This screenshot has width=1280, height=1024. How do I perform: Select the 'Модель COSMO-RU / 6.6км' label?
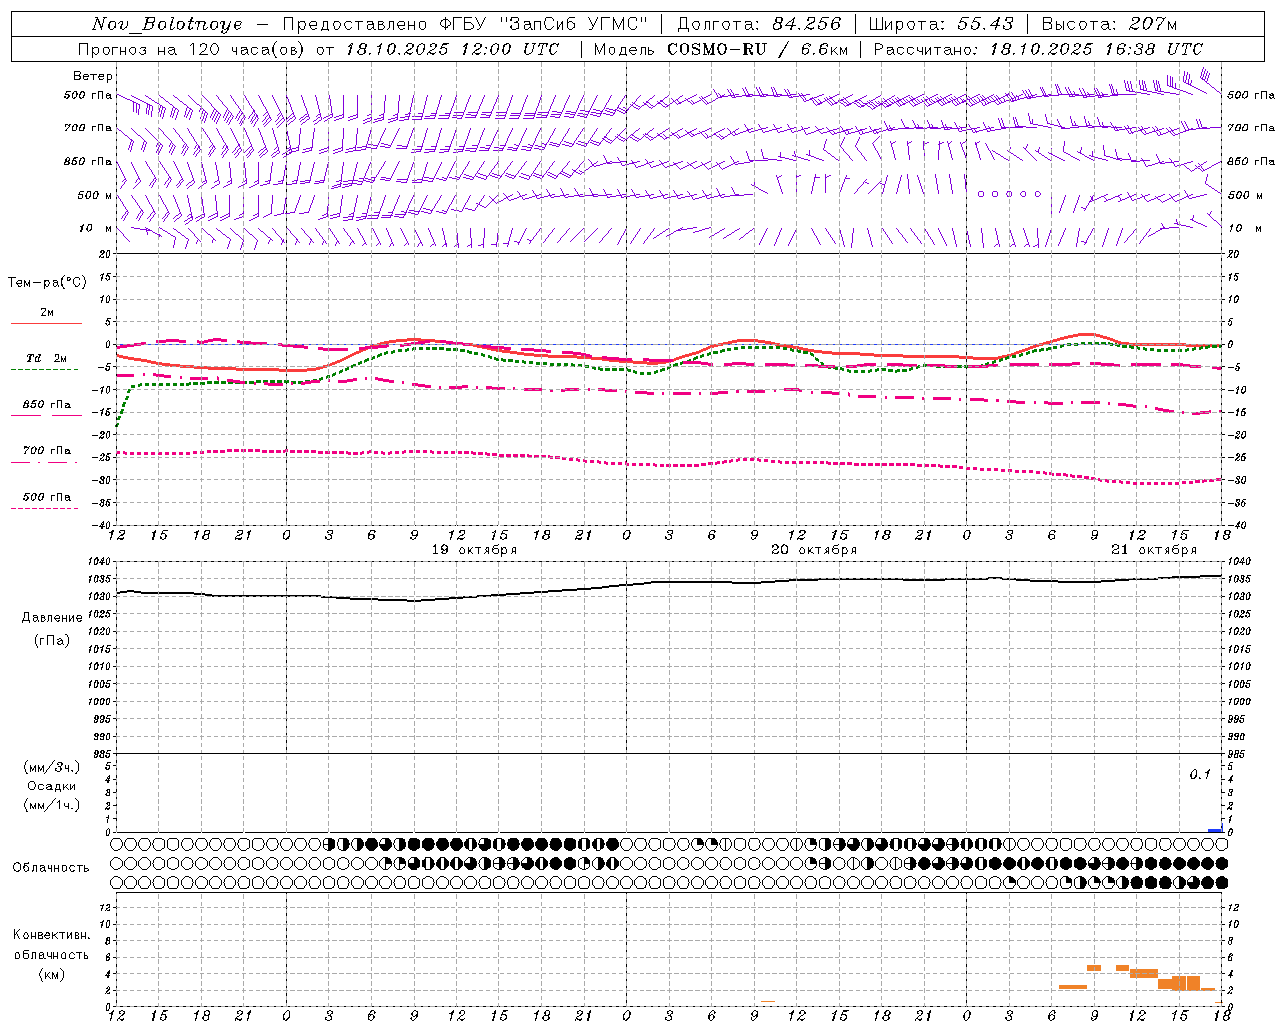[x=720, y=49]
